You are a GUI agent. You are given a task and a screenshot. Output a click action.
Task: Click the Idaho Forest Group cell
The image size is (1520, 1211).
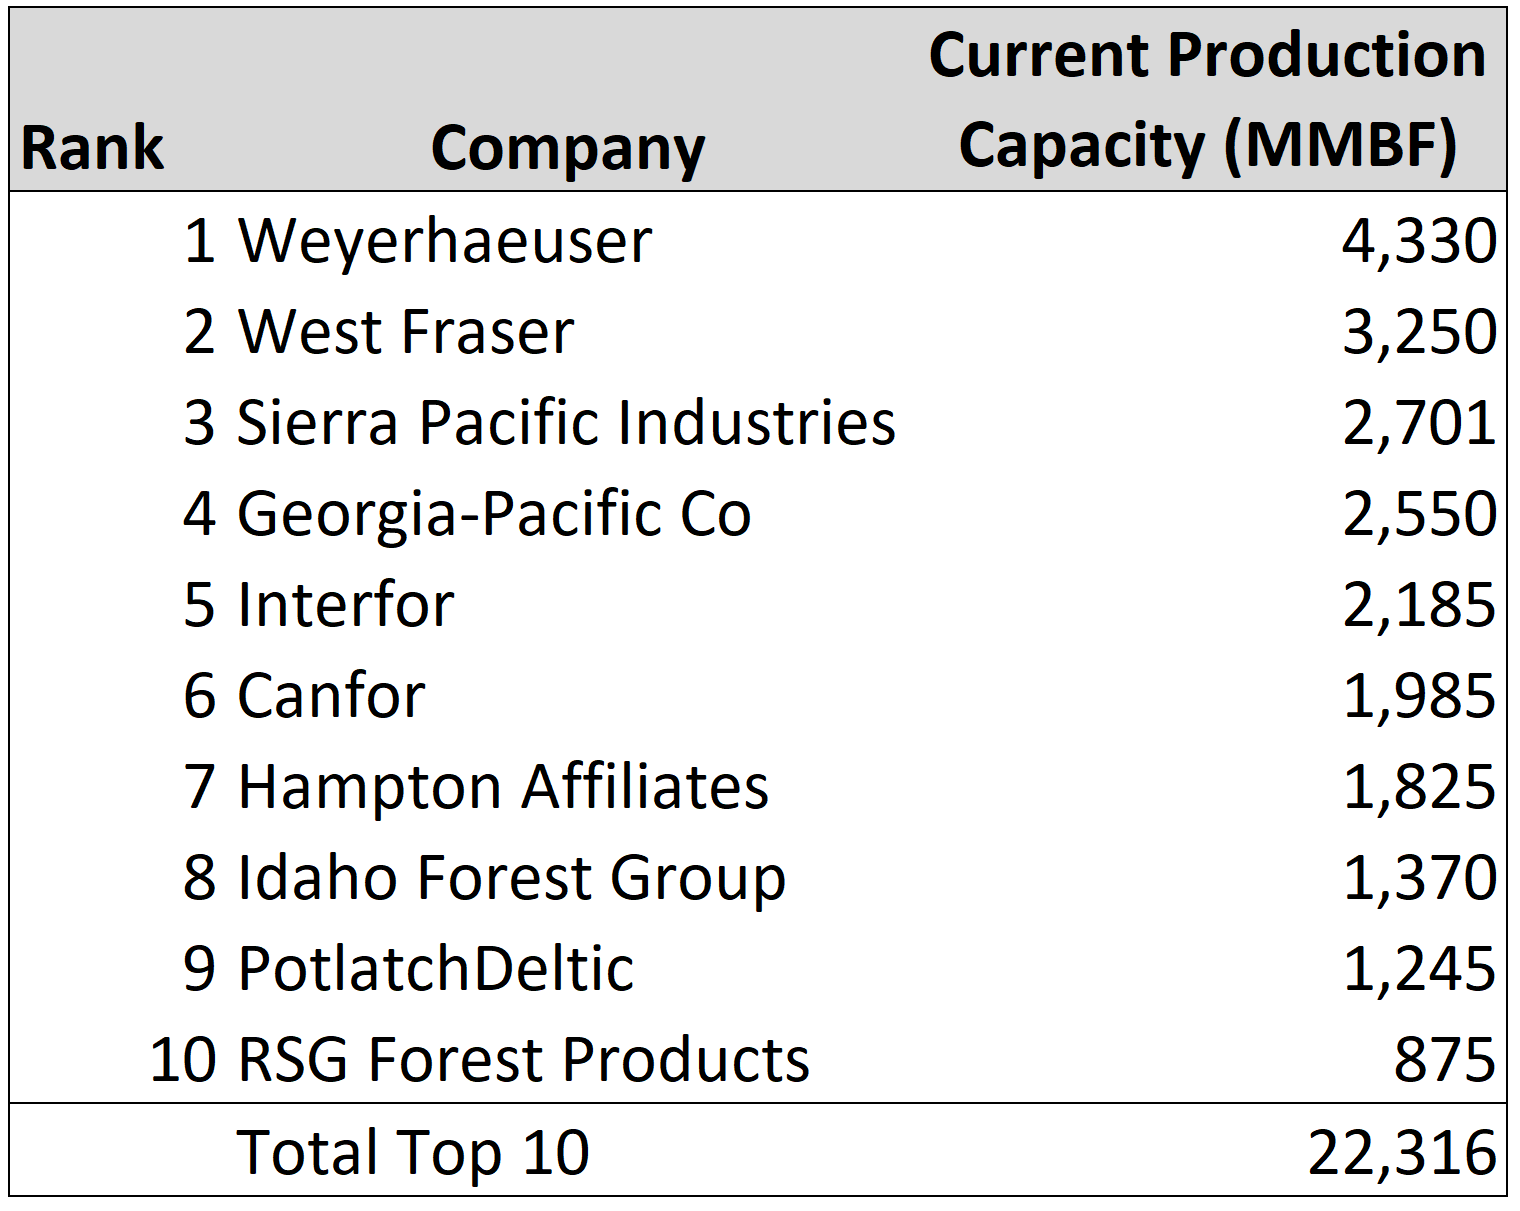point(511,878)
